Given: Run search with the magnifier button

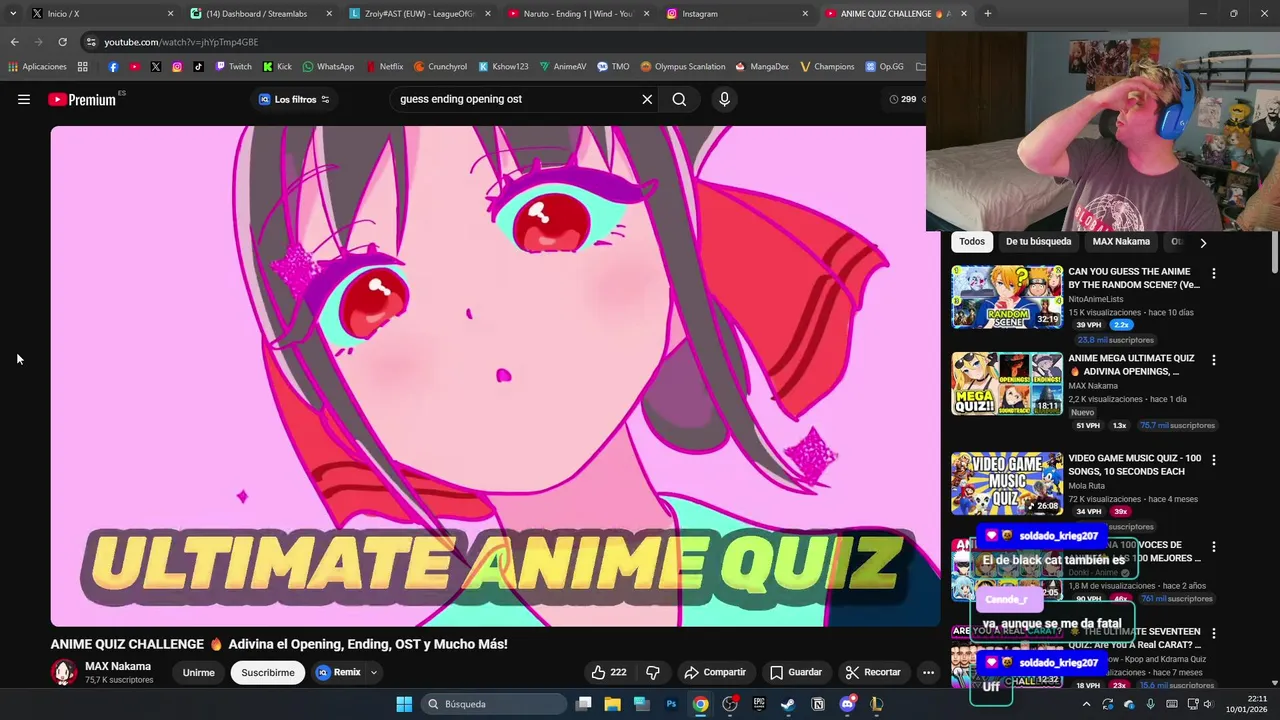Looking at the screenshot, I should tap(679, 99).
